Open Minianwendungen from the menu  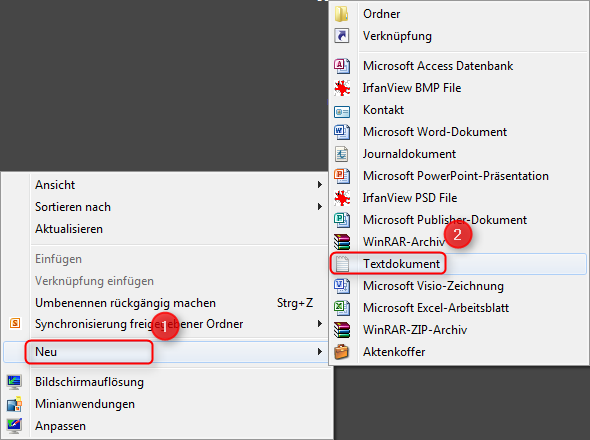(166, 404)
